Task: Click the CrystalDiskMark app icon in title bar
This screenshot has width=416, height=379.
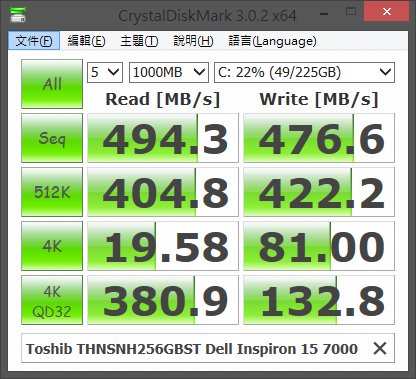Action: (18, 14)
